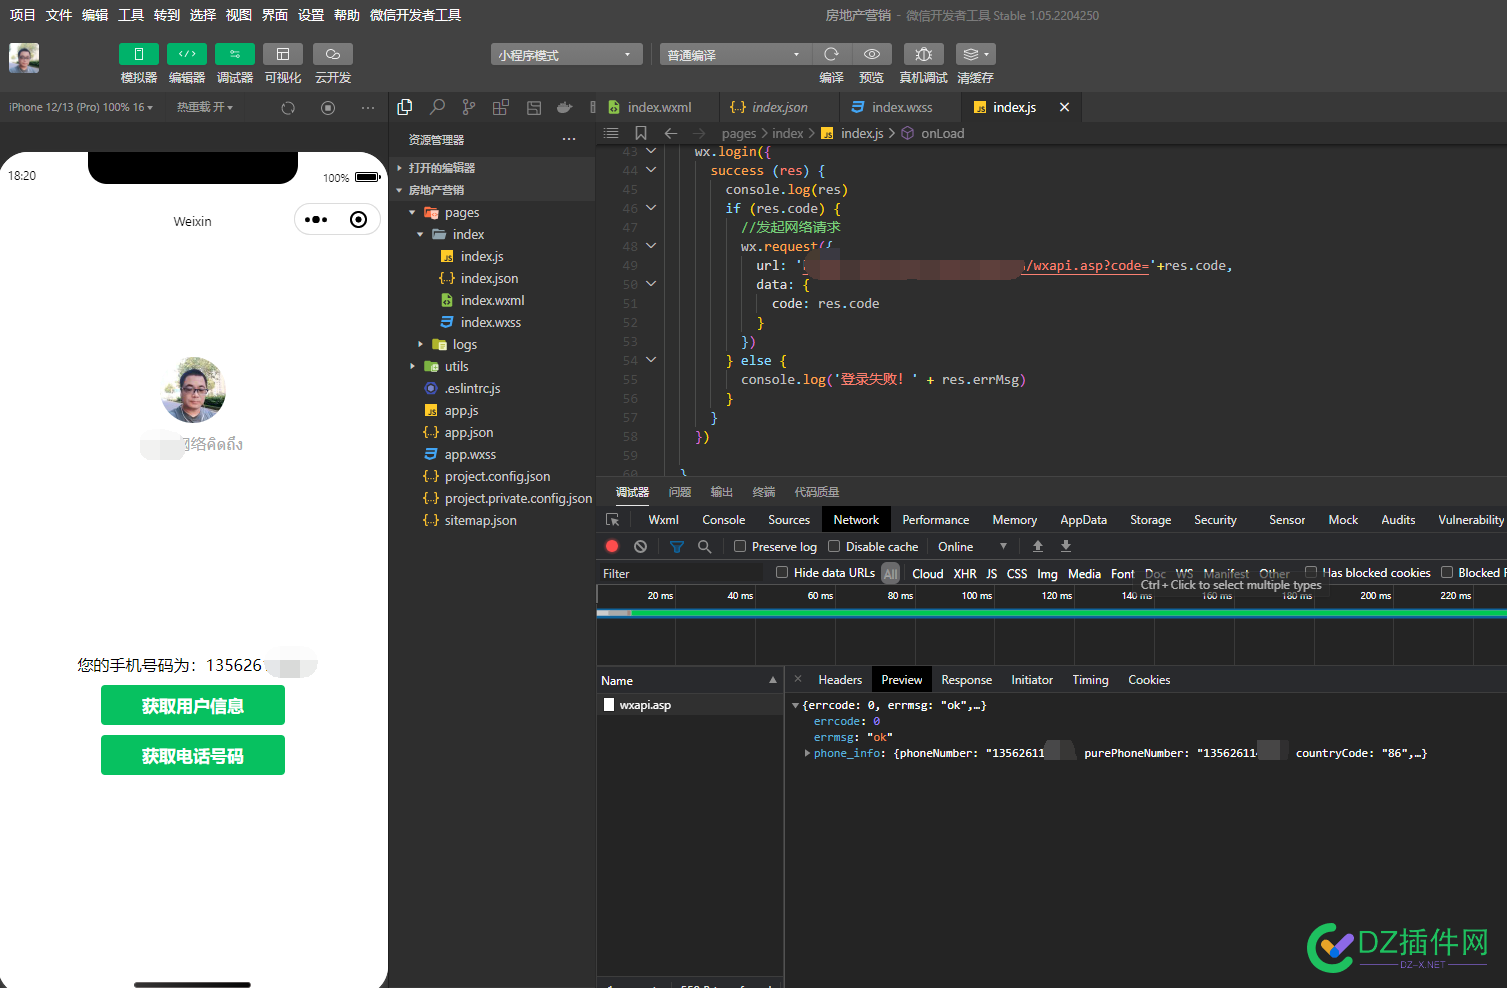Image resolution: width=1507 pixels, height=988 pixels.
Task: Toggle the Hide data URLs checkbox
Action: 782,572
